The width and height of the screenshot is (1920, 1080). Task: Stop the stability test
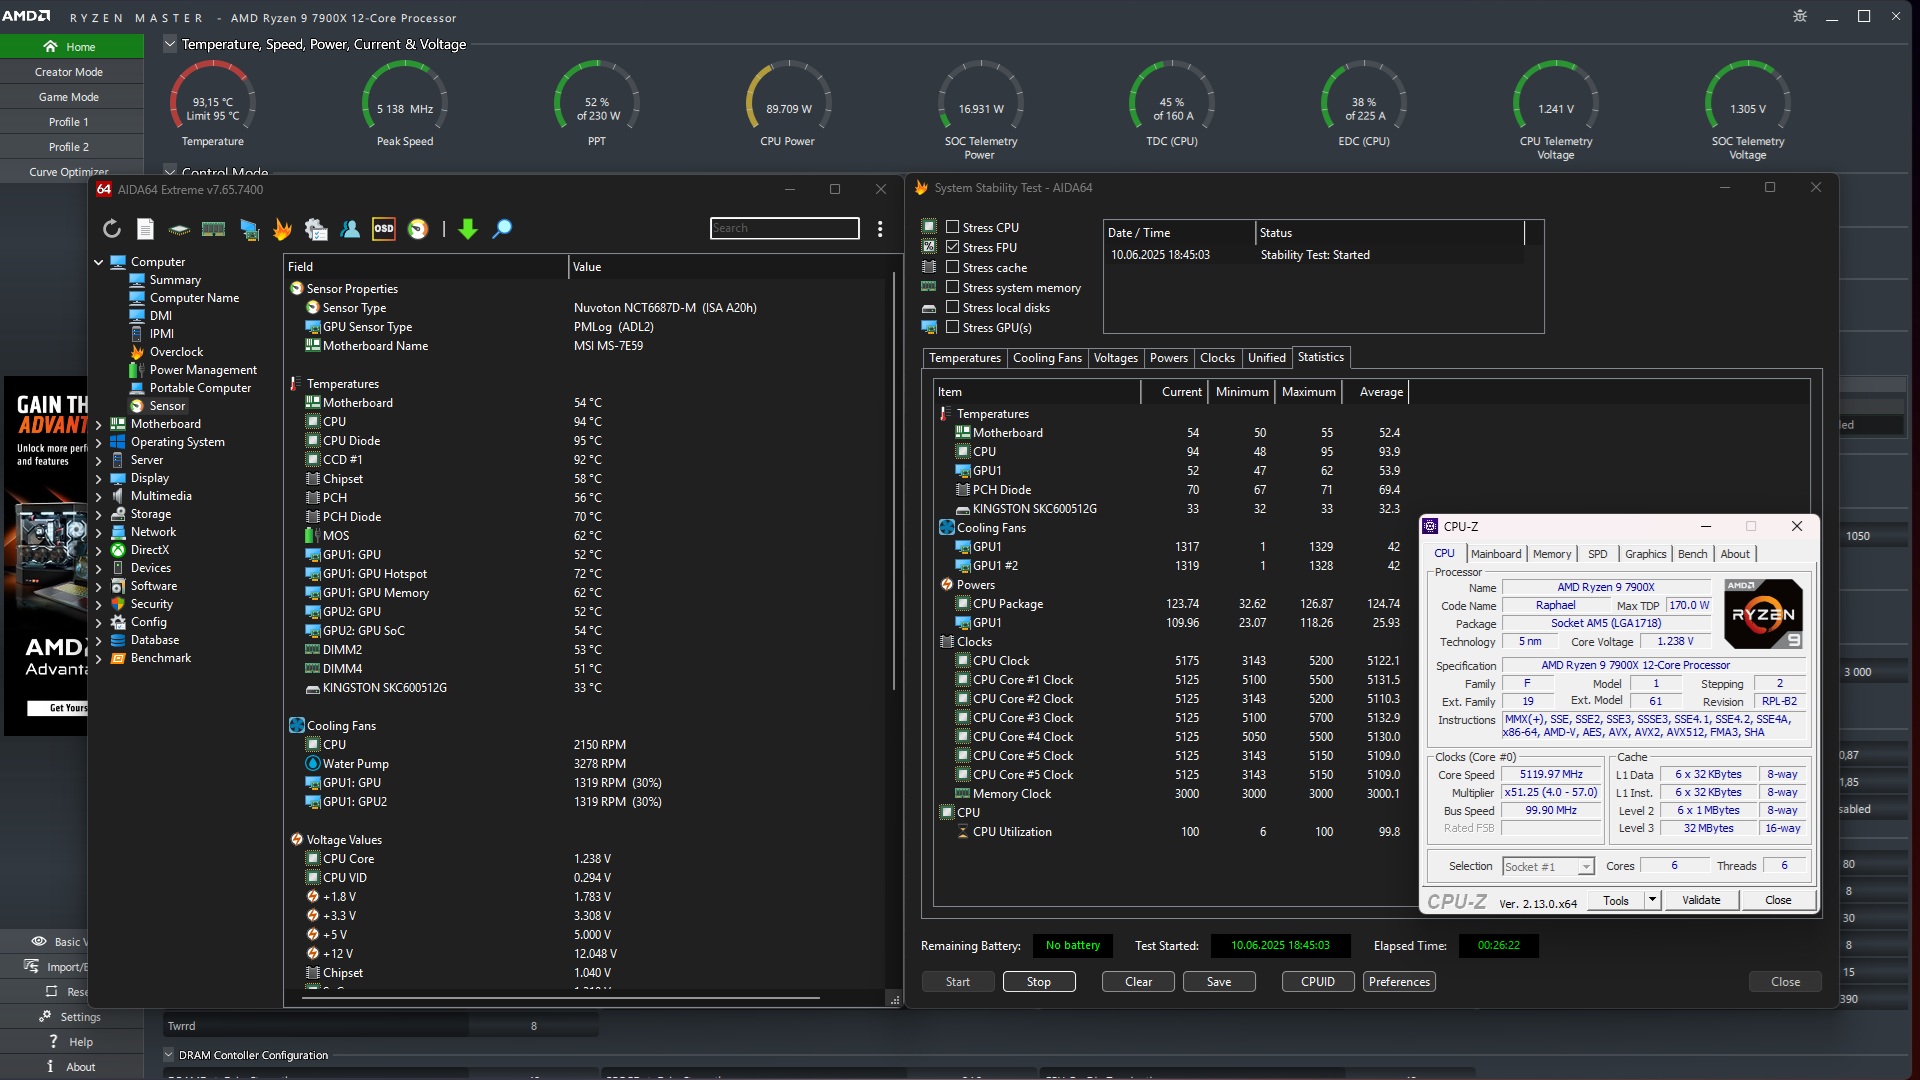coord(1039,982)
